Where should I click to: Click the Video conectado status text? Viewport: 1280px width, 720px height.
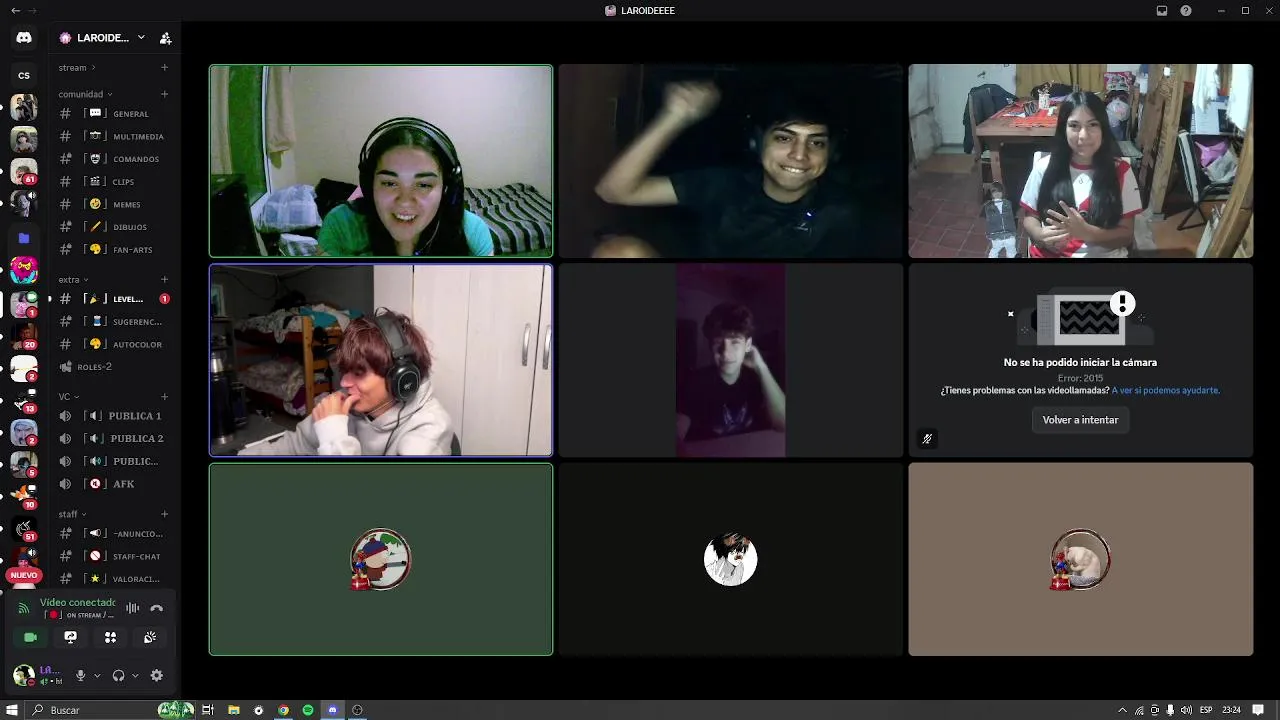point(78,602)
